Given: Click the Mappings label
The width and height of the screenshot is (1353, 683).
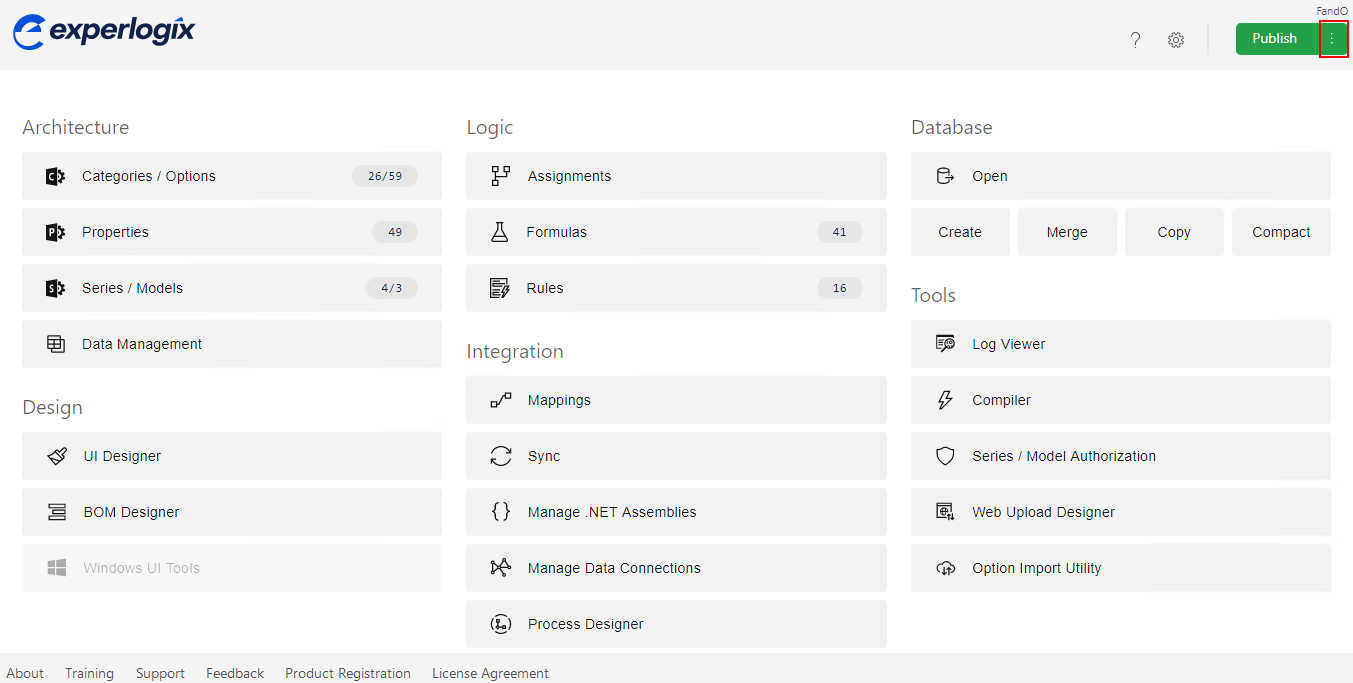Looking at the screenshot, I should pos(559,400).
